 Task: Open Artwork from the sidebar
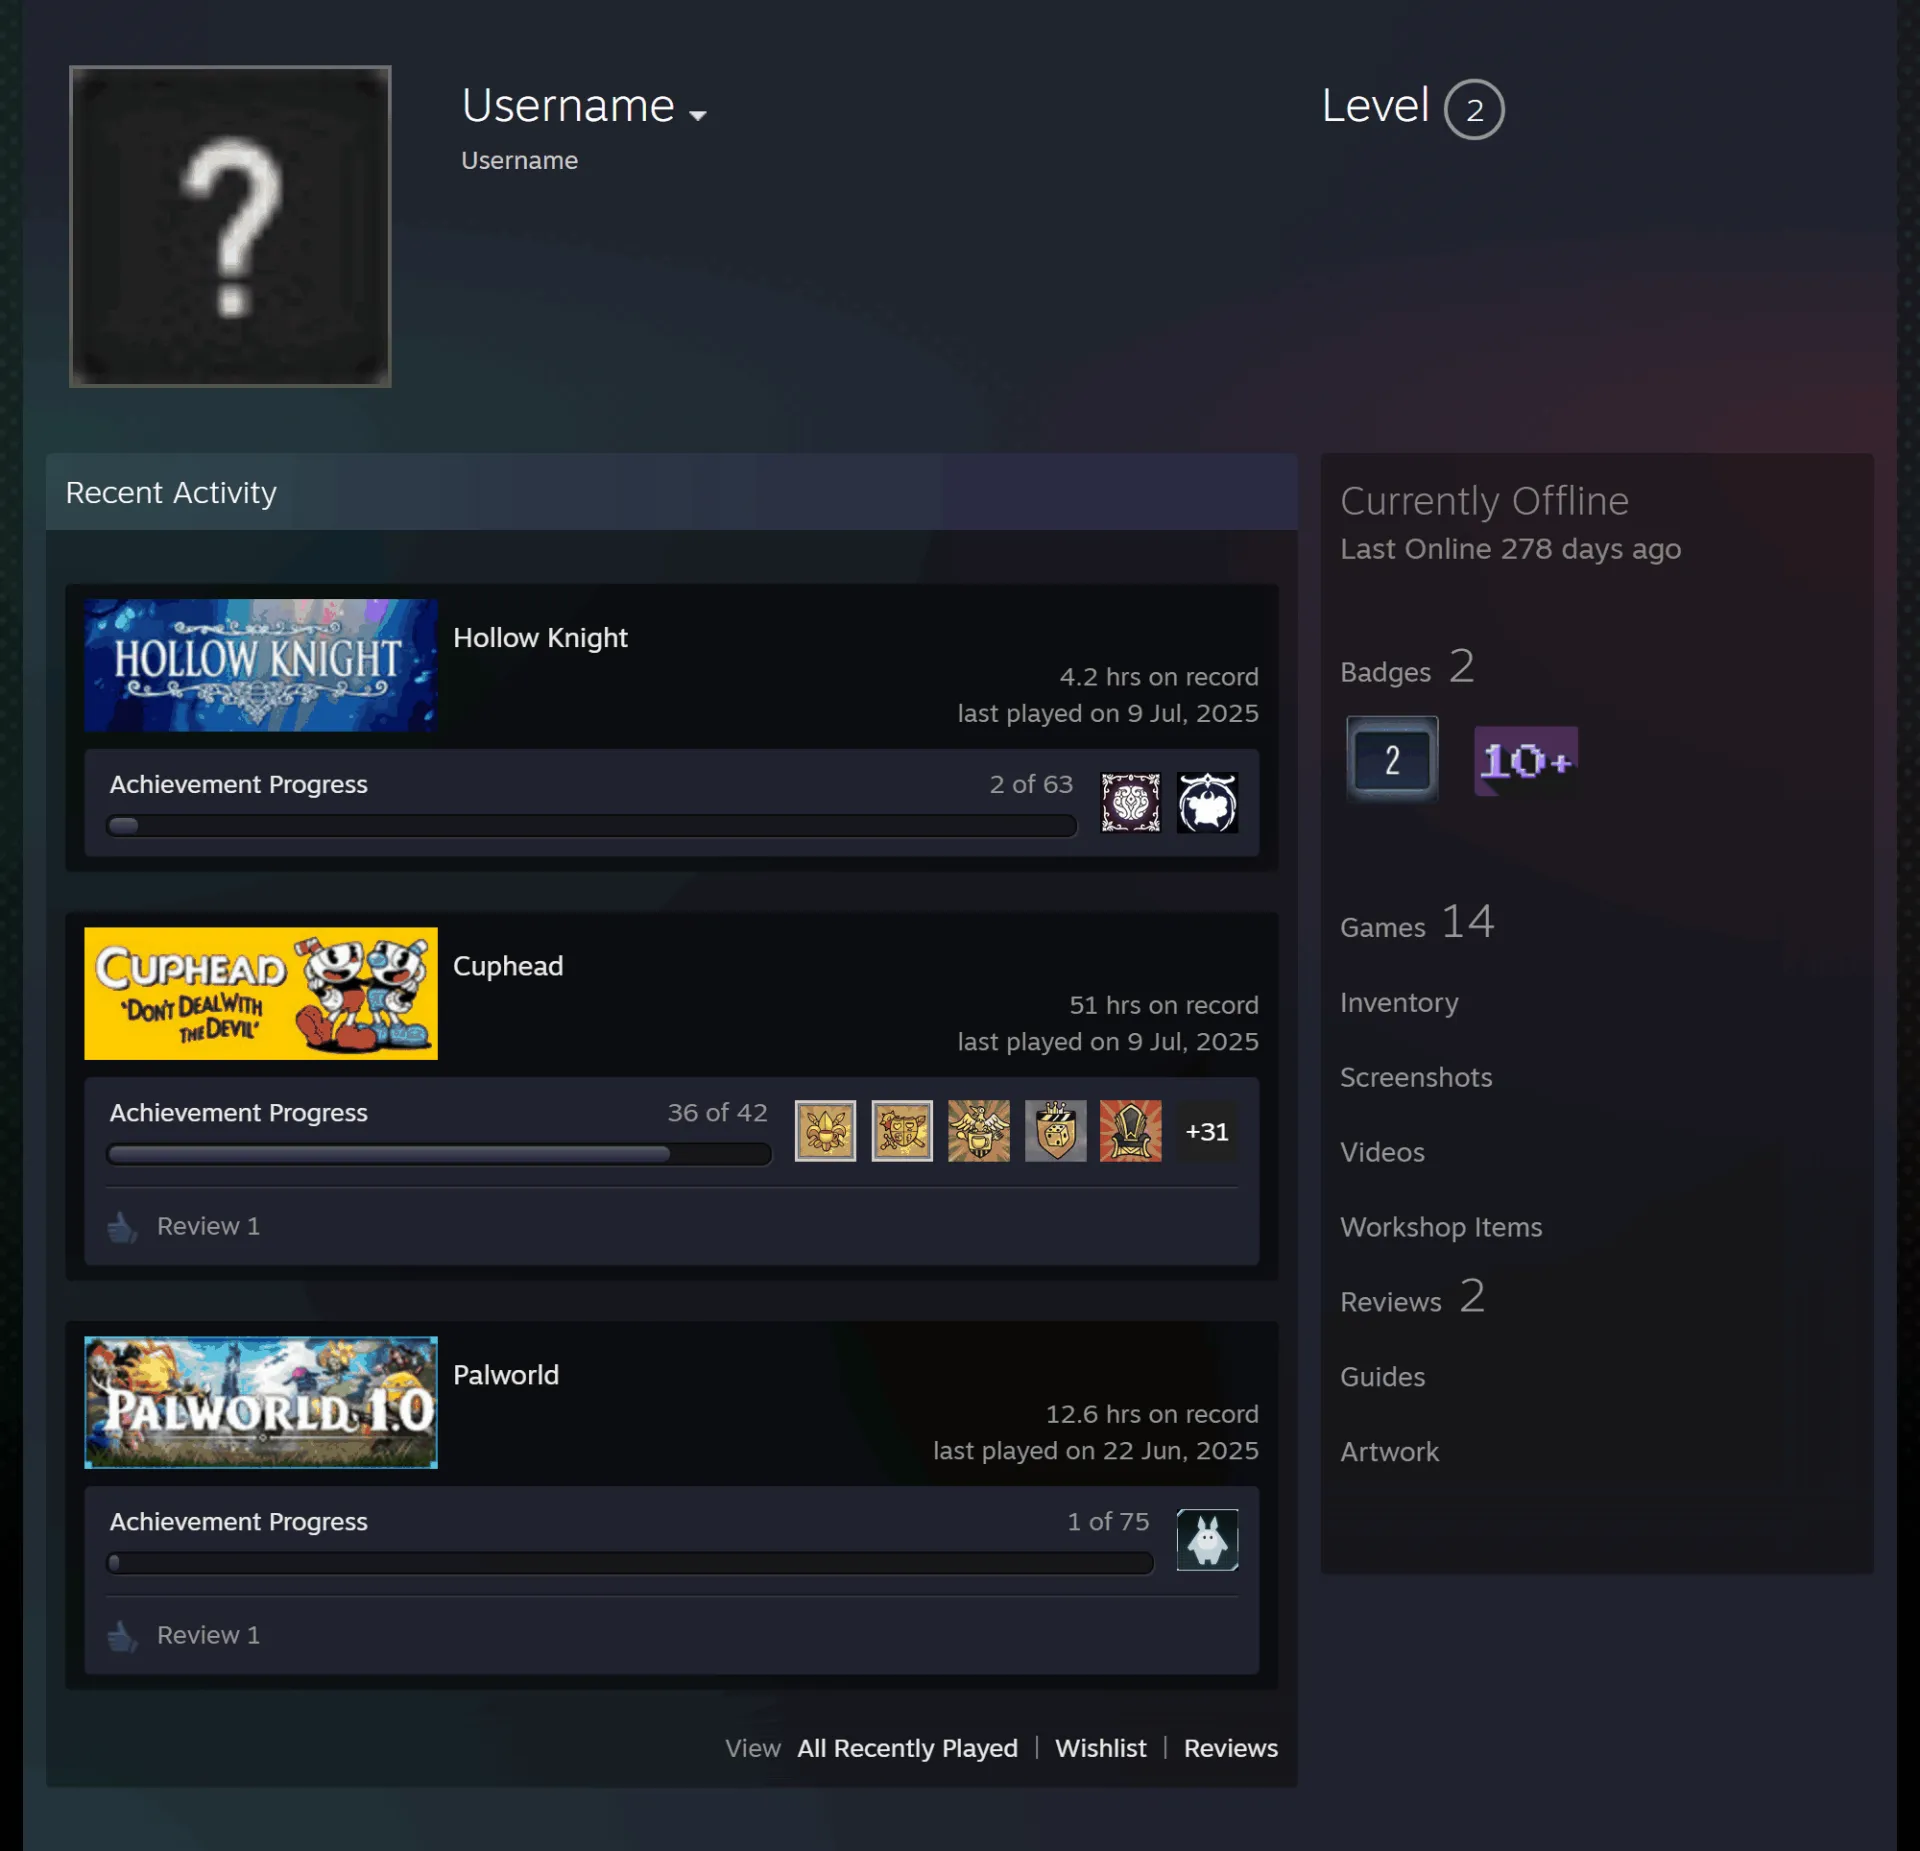1389,1452
